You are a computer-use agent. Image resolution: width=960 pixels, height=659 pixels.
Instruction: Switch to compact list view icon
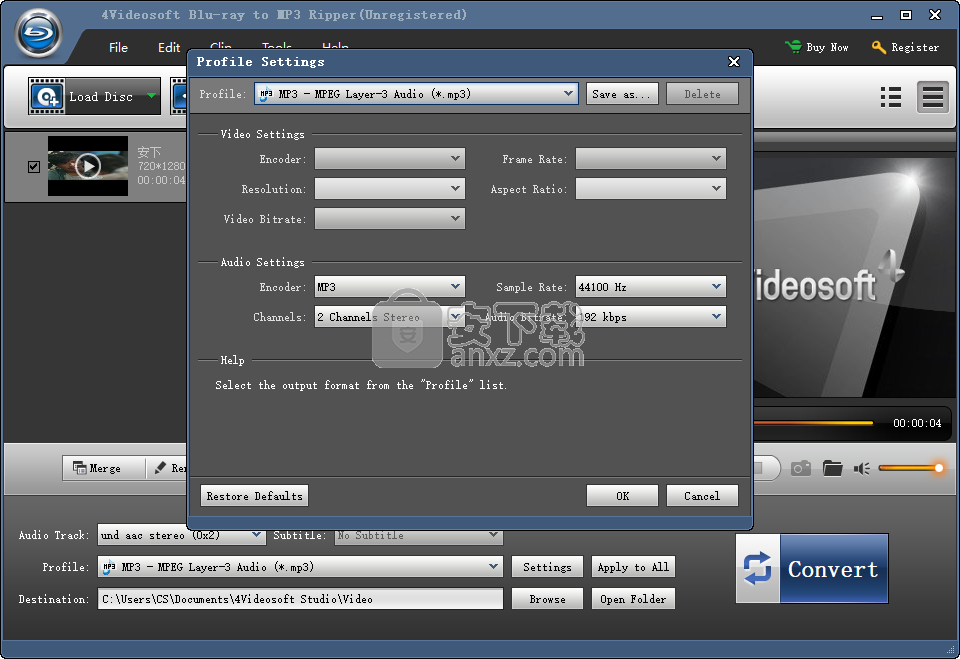[932, 97]
